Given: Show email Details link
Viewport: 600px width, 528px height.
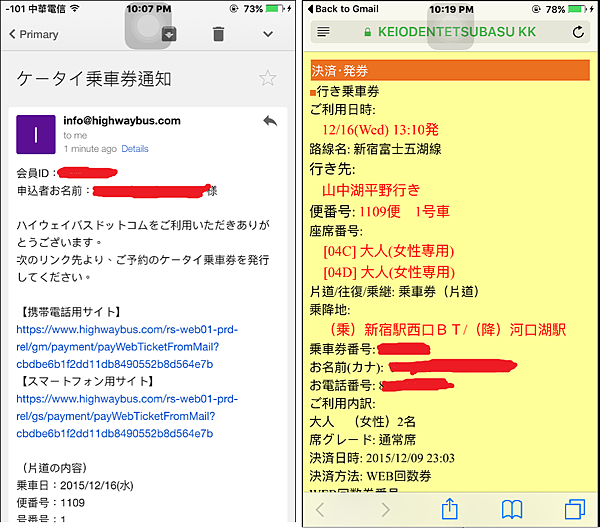Looking at the screenshot, I should coord(135,148).
